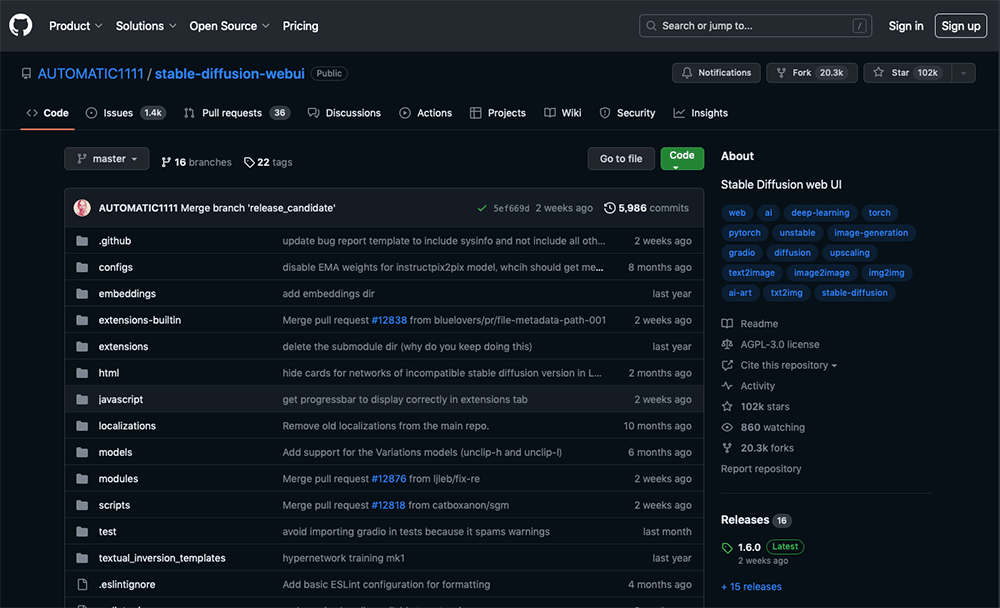This screenshot has height=608, width=1000.
Task: Star the repository with Star button
Action: pyautogui.click(x=908, y=73)
